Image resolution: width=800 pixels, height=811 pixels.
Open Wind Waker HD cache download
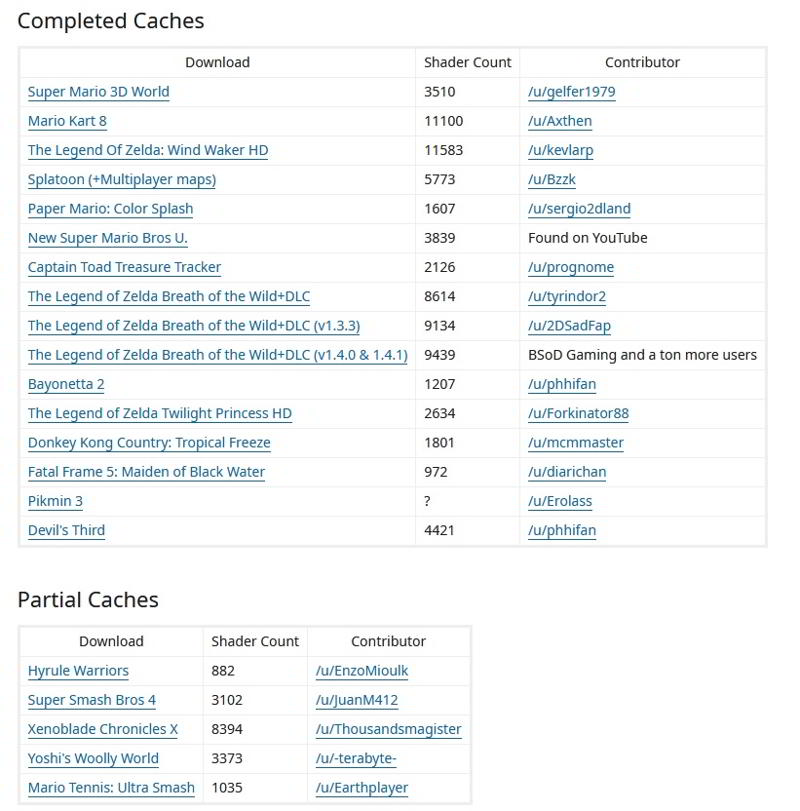tap(148, 150)
